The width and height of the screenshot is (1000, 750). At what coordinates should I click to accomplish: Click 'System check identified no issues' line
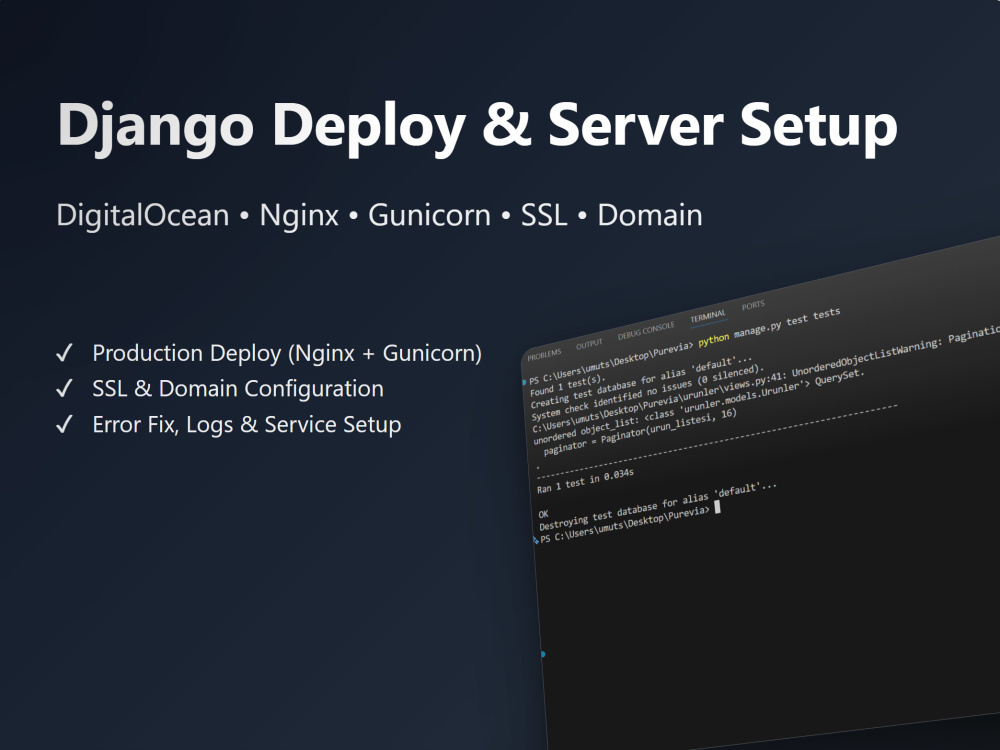(647, 392)
